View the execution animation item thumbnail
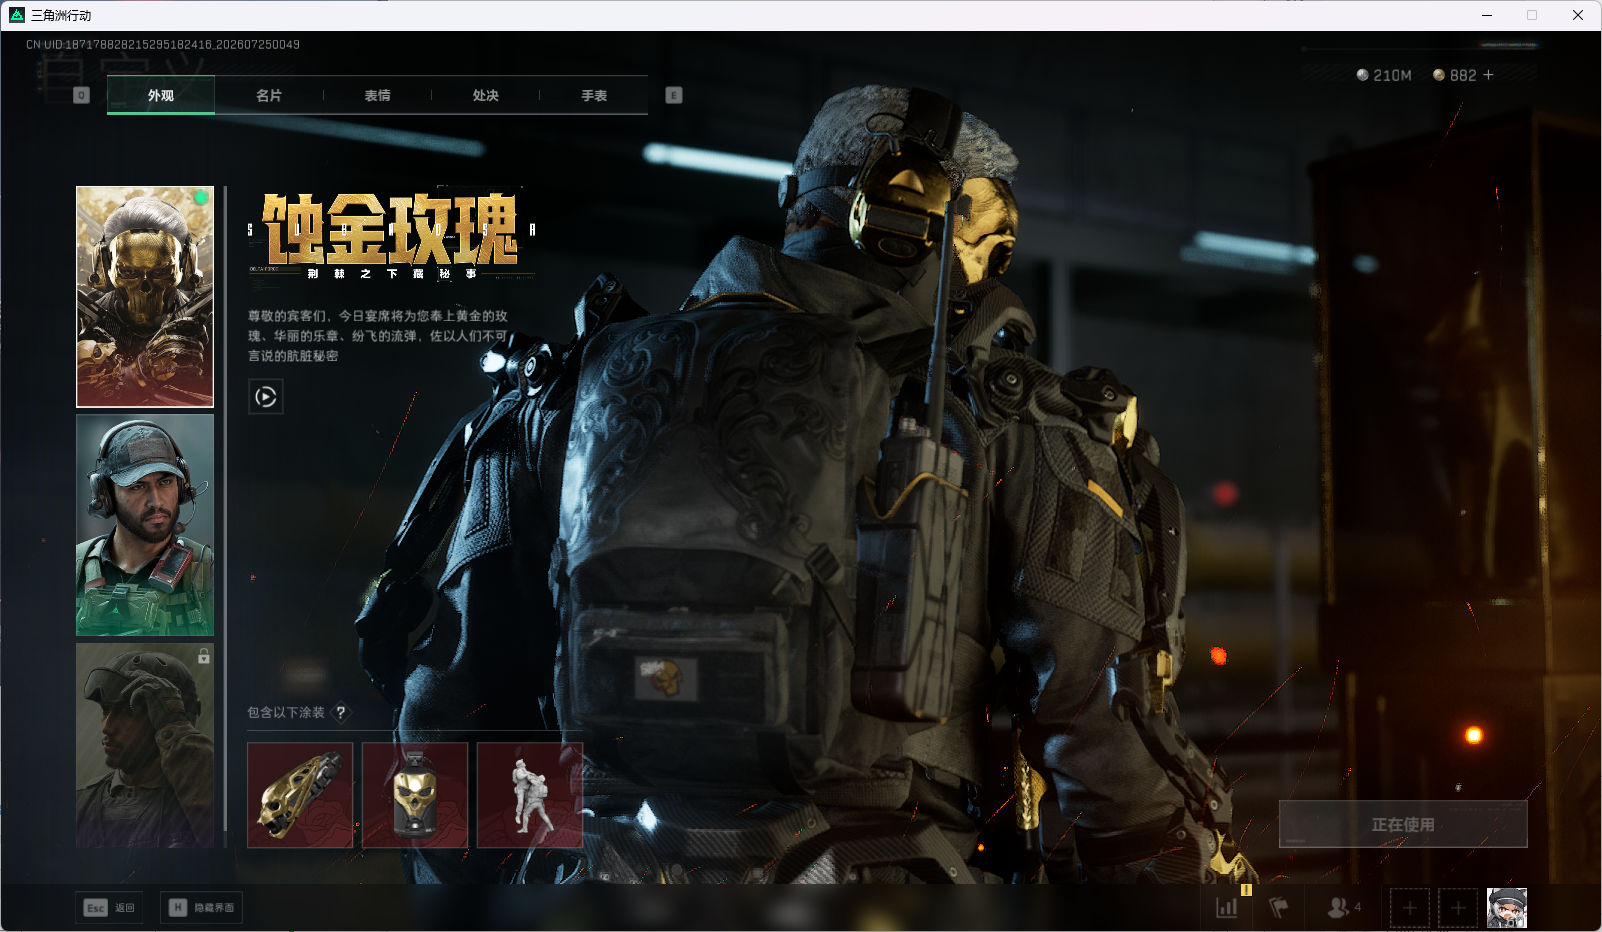Image resolution: width=1602 pixels, height=932 pixels. (x=530, y=795)
